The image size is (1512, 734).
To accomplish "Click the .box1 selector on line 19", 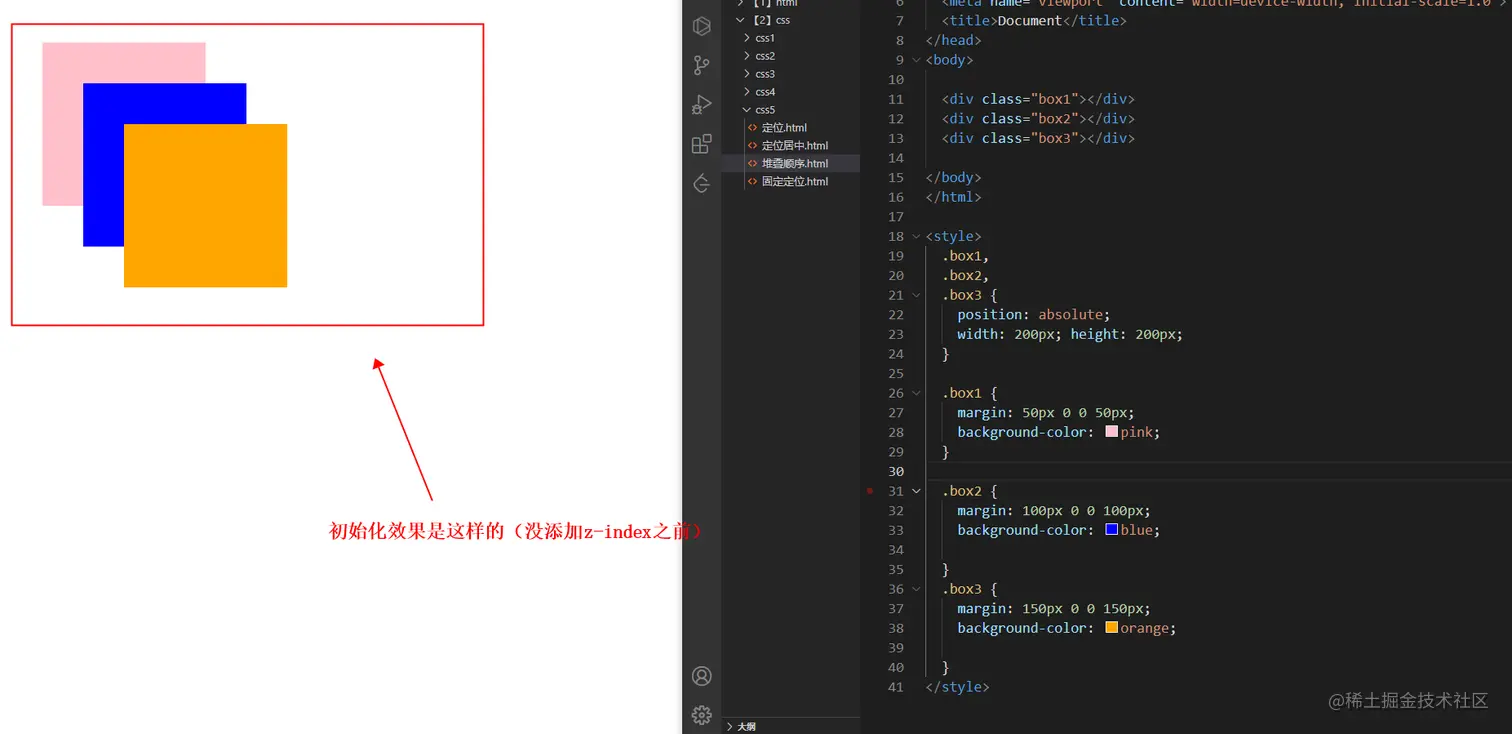I will click(x=962, y=256).
